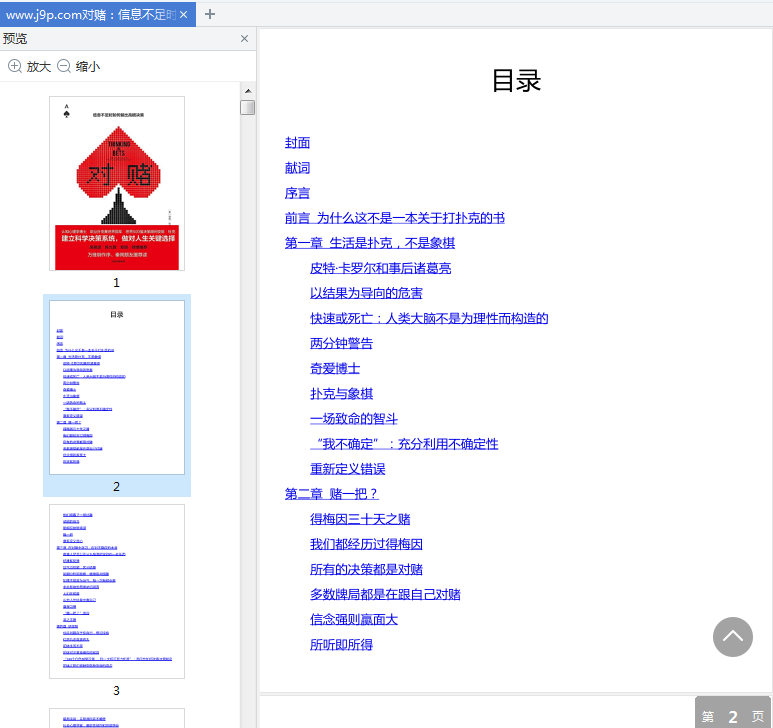The width and height of the screenshot is (773, 728).
Task: Open a new tab with the plus icon
Action: 210,14
